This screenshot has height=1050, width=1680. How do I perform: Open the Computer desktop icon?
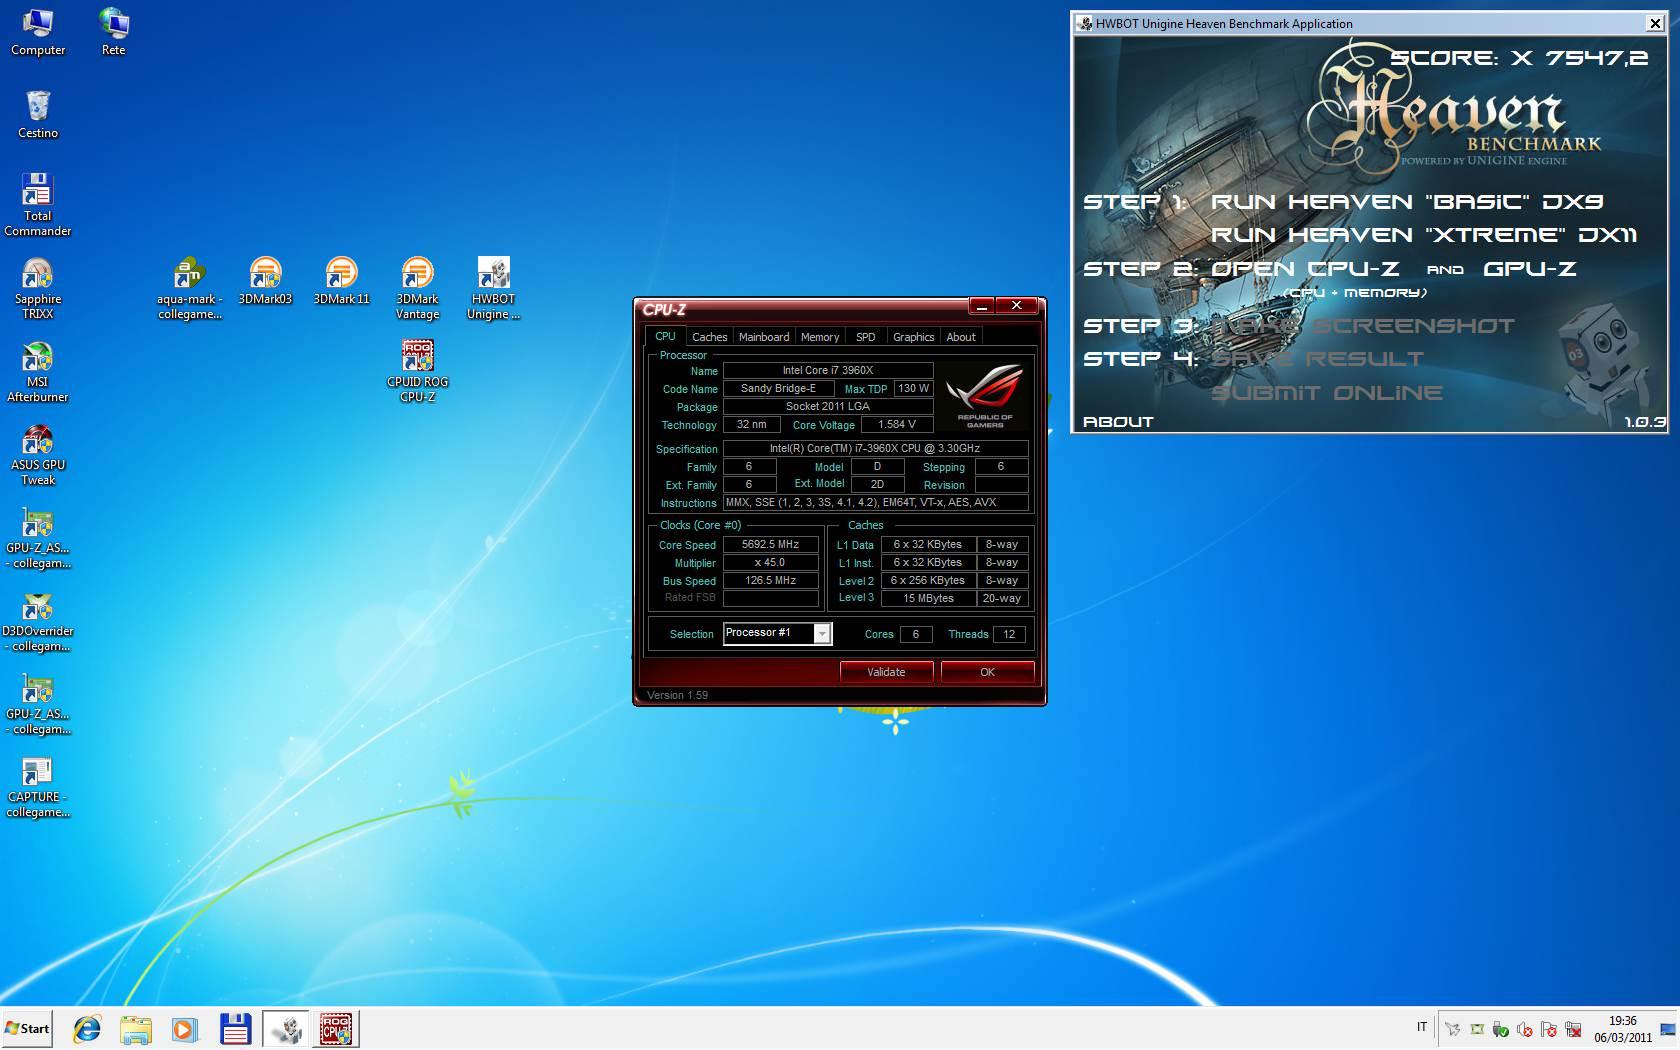tap(38, 32)
